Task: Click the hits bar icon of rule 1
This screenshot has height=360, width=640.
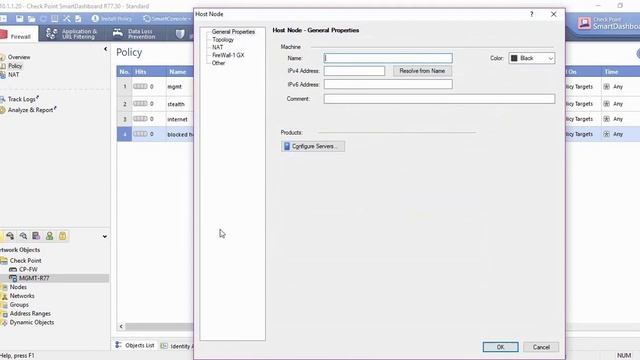Action: (140, 87)
